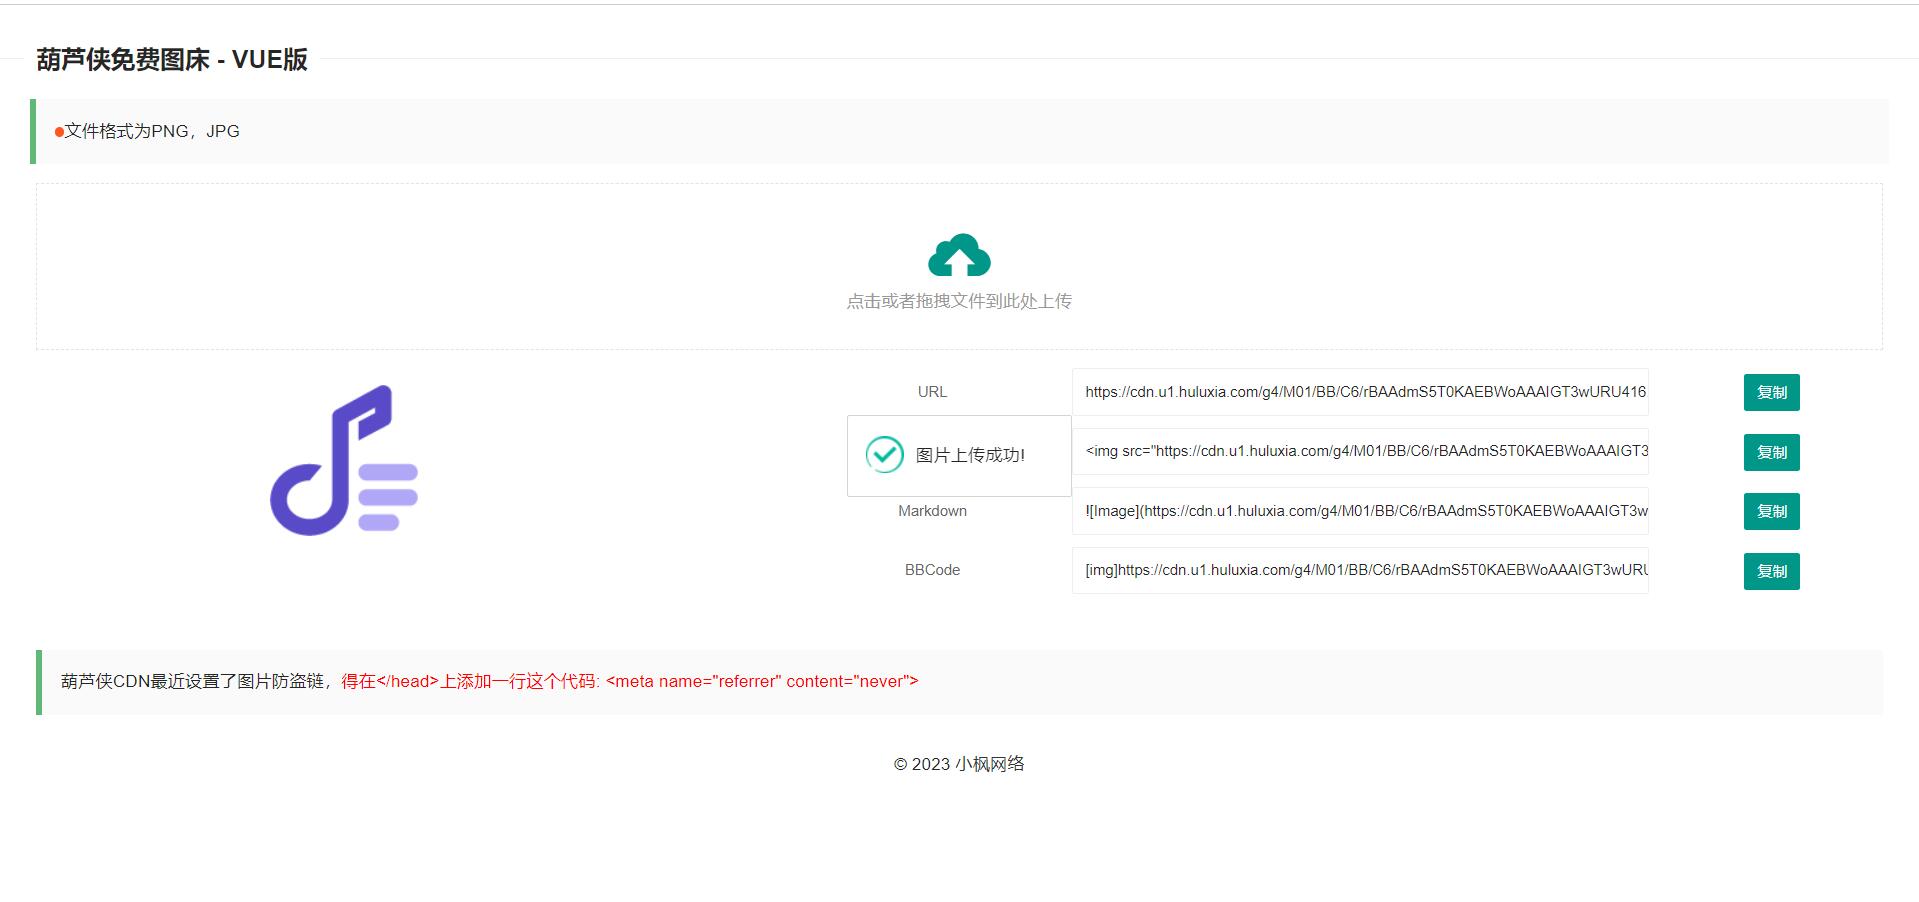Focus the Markdown code input field

[1360, 511]
